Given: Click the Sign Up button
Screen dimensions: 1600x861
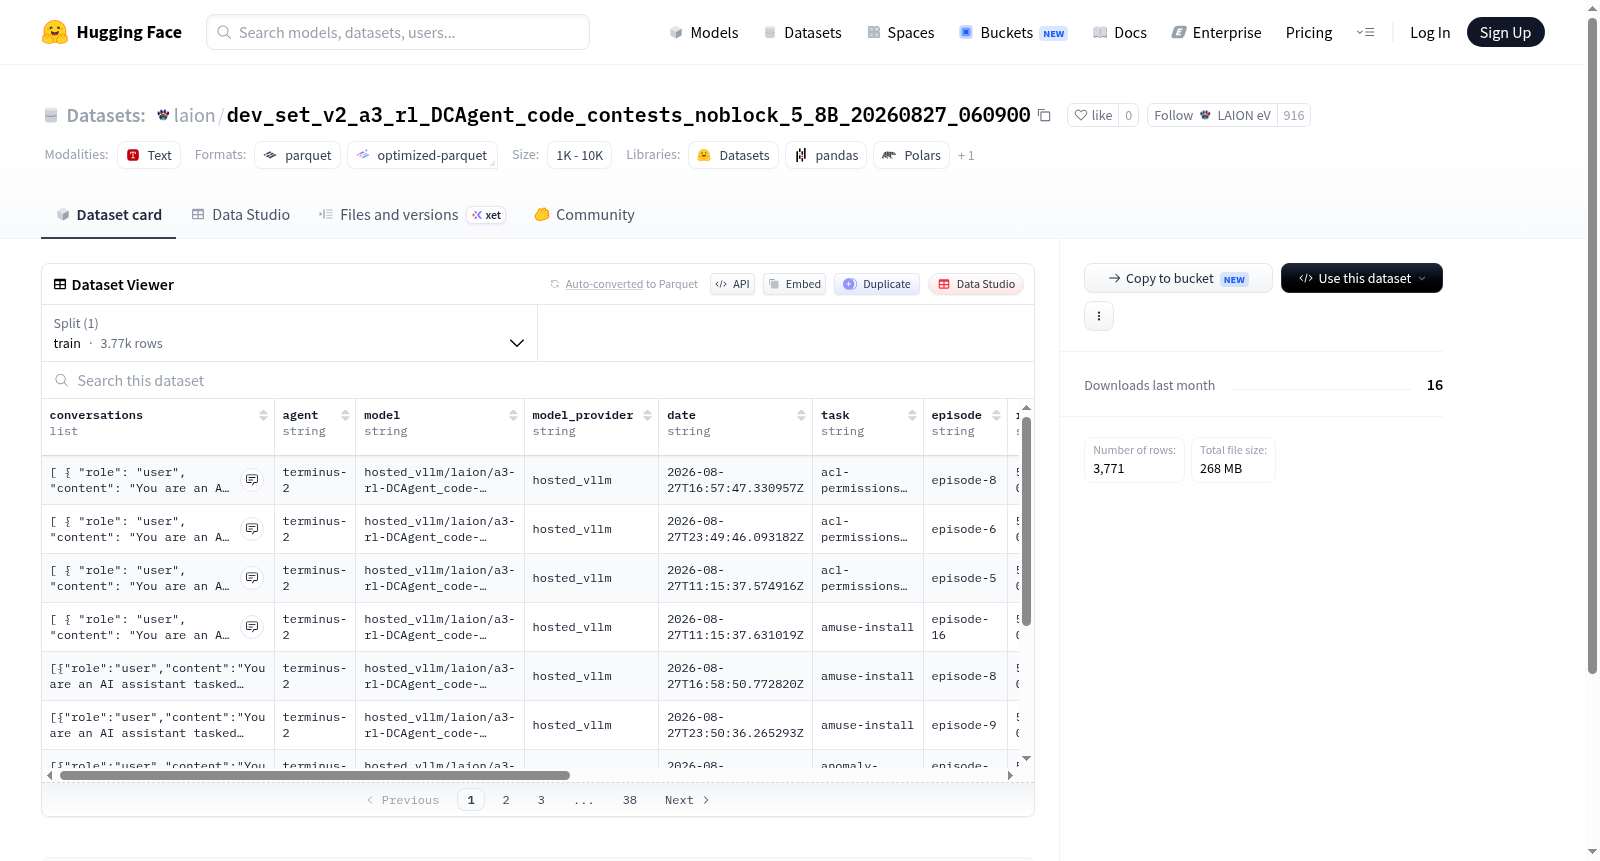Looking at the screenshot, I should 1505,32.
